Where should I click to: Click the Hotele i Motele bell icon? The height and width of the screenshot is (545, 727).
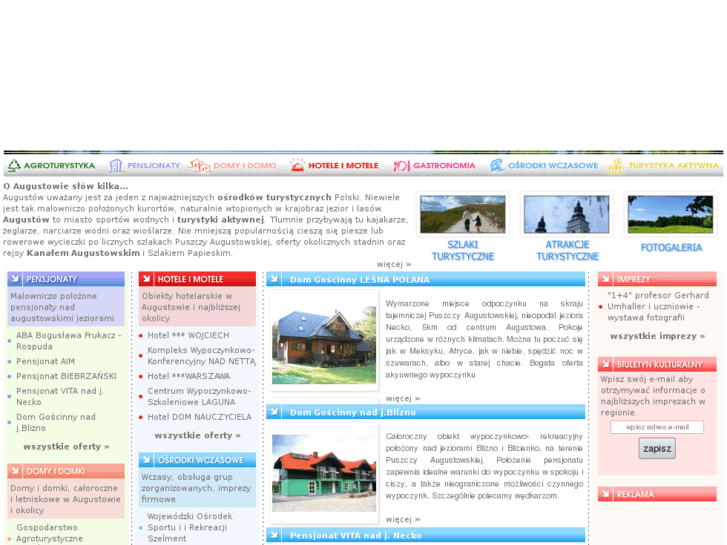(x=297, y=165)
